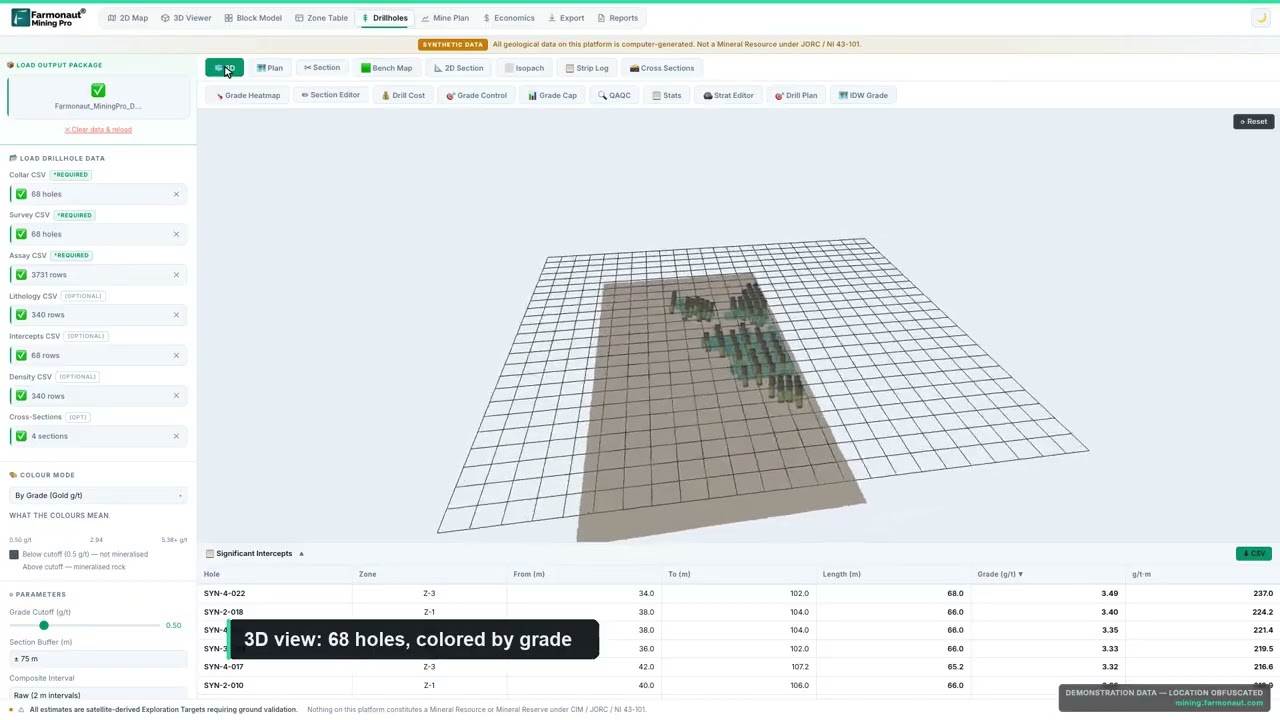Screen dimensions: 1280x720
Task: Remove the Cross-Sections file
Action: 176,436
